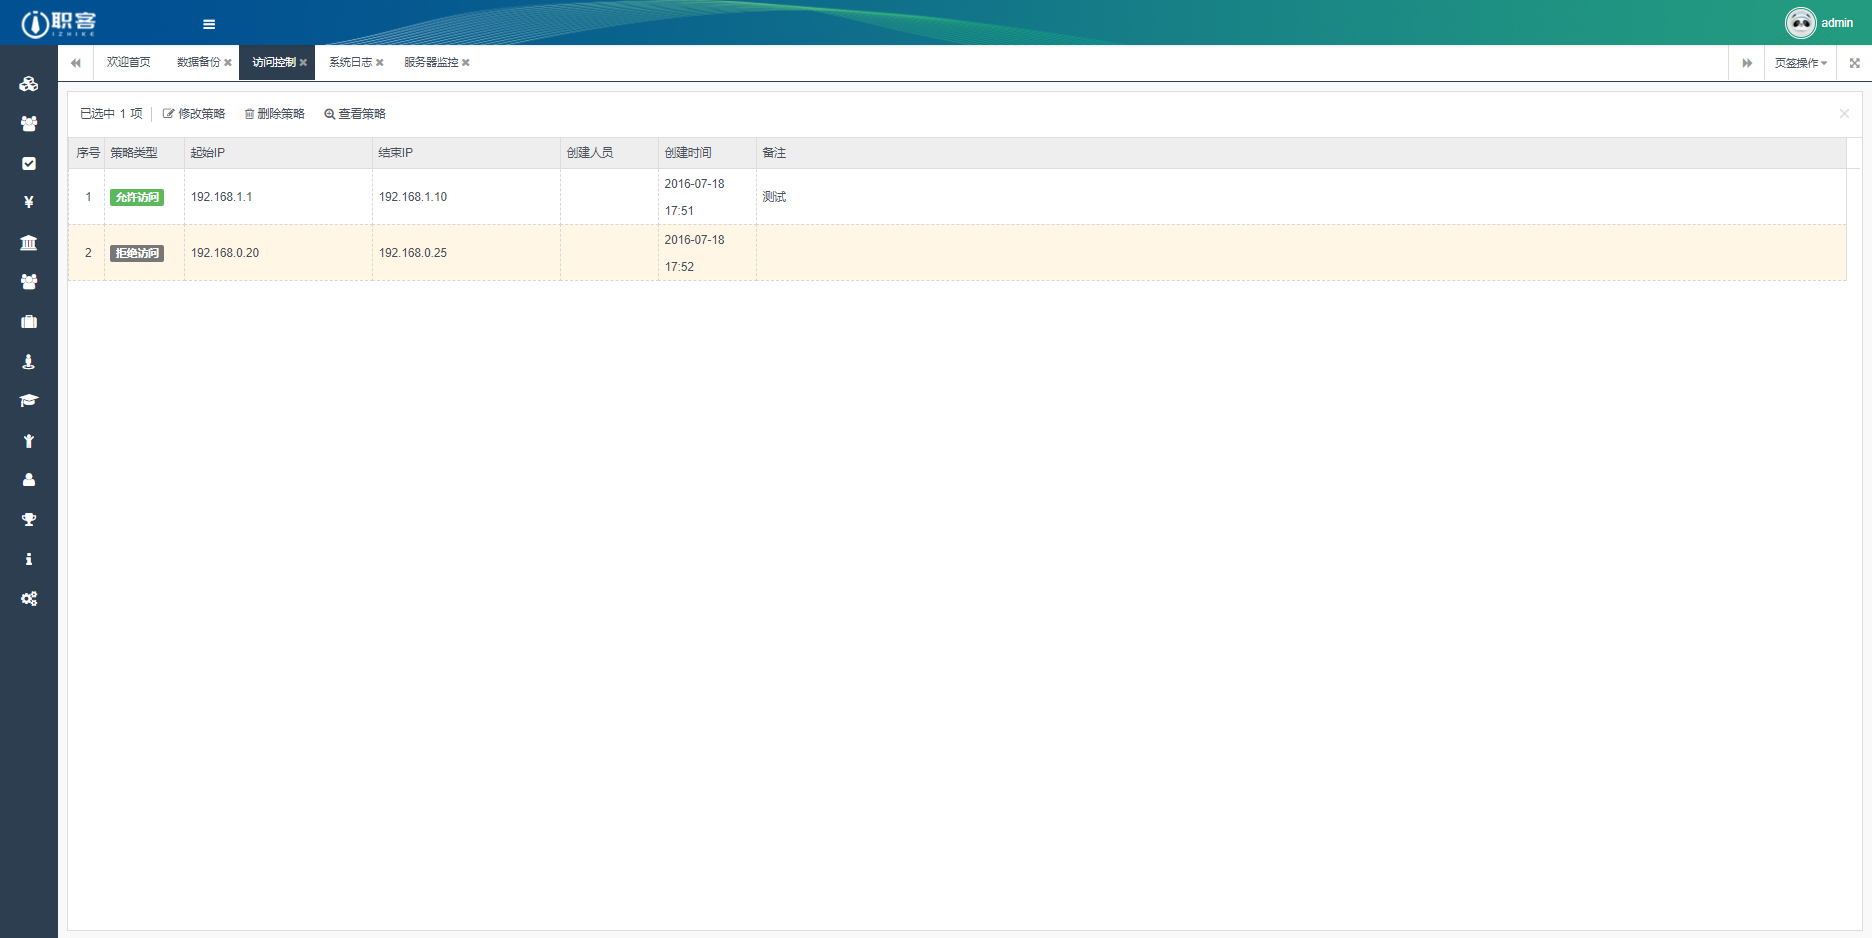Select the grey 拒绝访问 badge
Viewport: 1872px width, 938px height.
[137, 253]
